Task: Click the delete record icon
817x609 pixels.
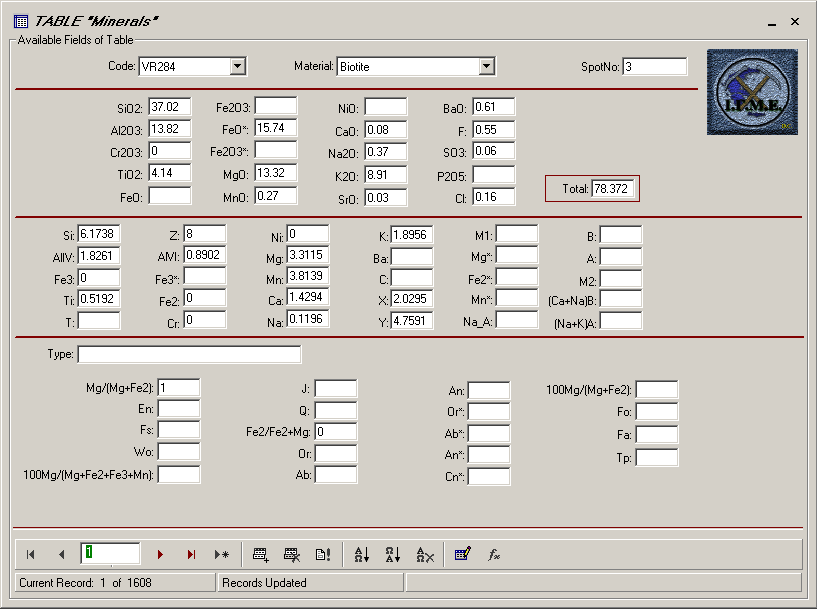Action: point(292,554)
